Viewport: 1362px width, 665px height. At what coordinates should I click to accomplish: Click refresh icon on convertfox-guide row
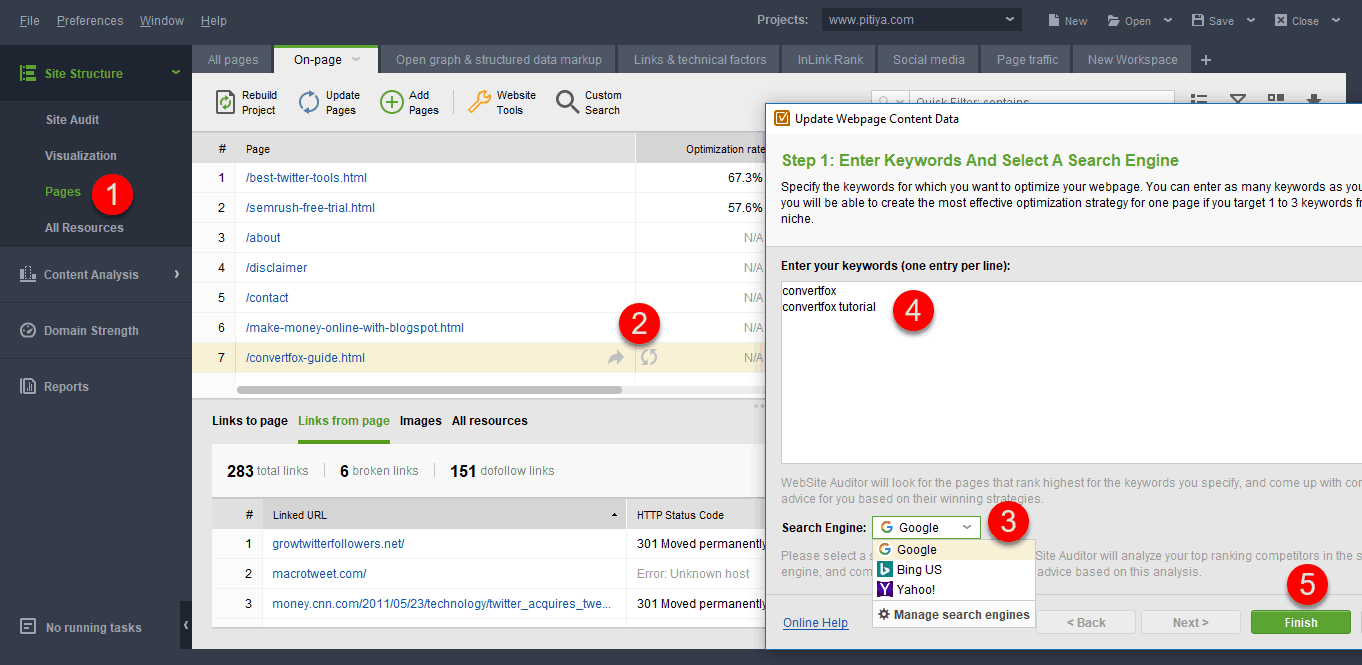tap(649, 357)
